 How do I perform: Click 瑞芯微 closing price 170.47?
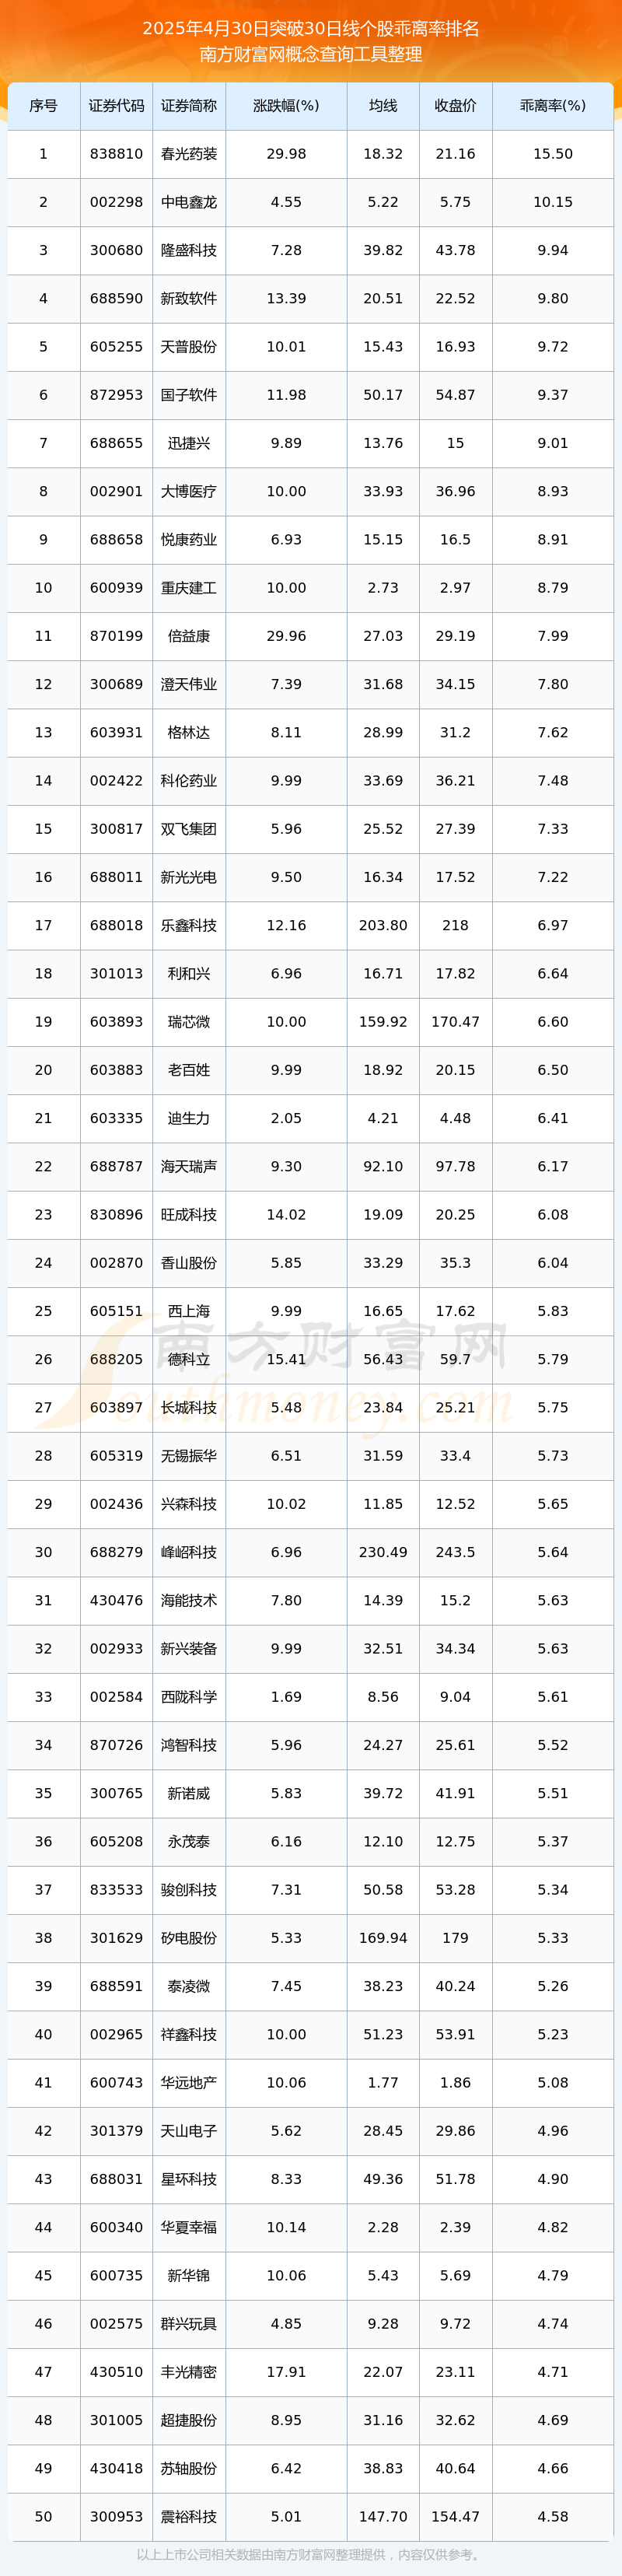point(455,1022)
